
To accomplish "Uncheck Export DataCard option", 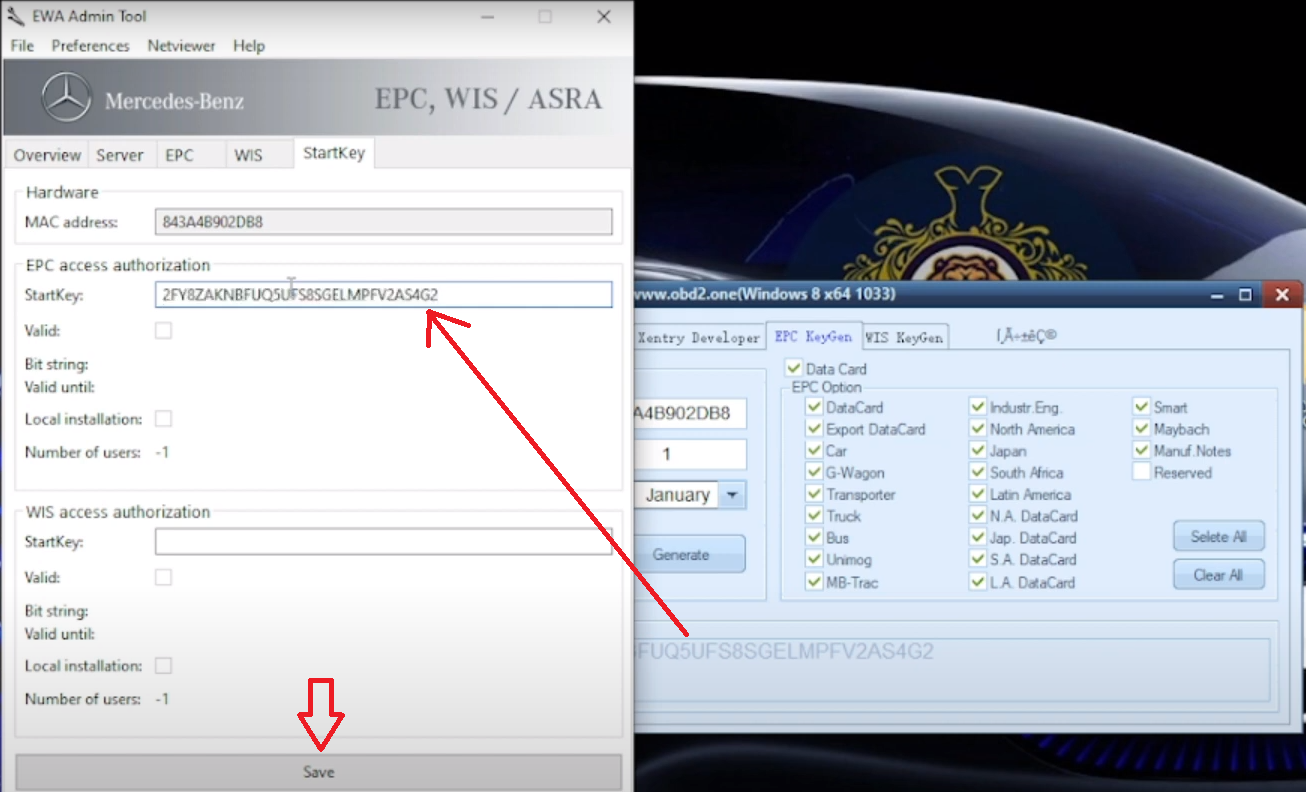I will pos(814,429).
